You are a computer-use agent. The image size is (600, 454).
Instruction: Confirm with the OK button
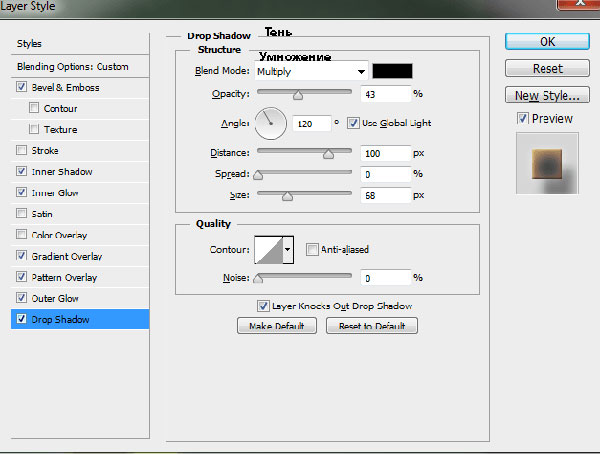coord(547,41)
